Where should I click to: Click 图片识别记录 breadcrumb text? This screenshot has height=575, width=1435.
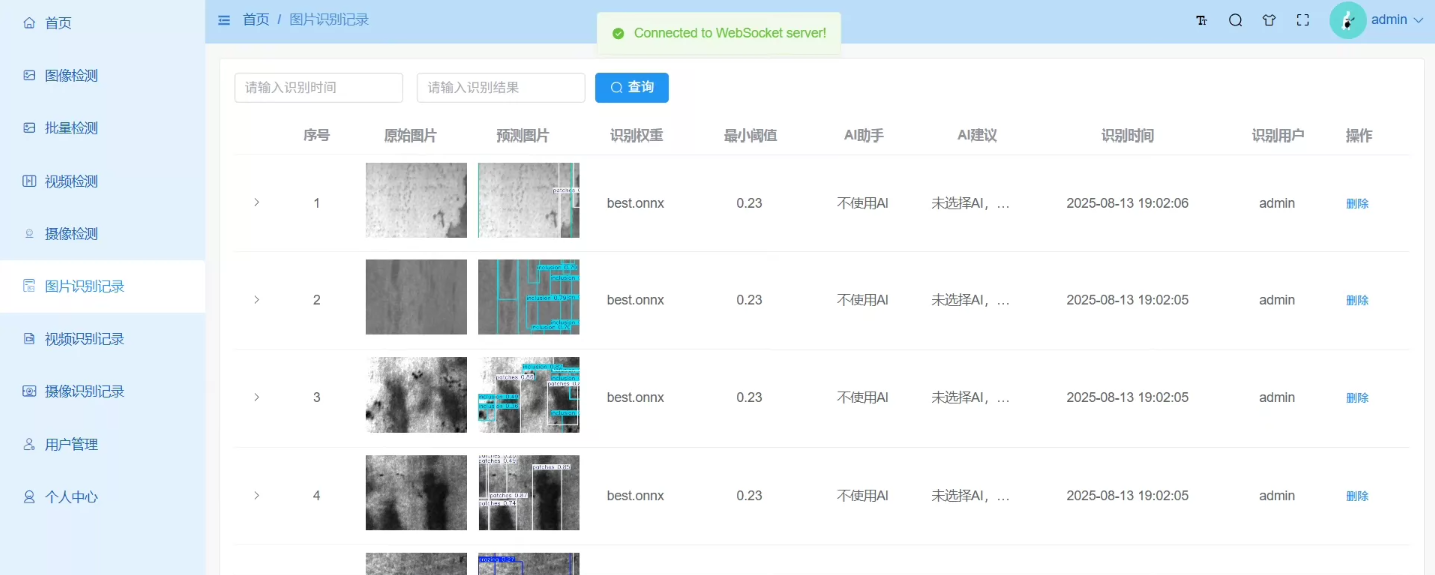329,20
